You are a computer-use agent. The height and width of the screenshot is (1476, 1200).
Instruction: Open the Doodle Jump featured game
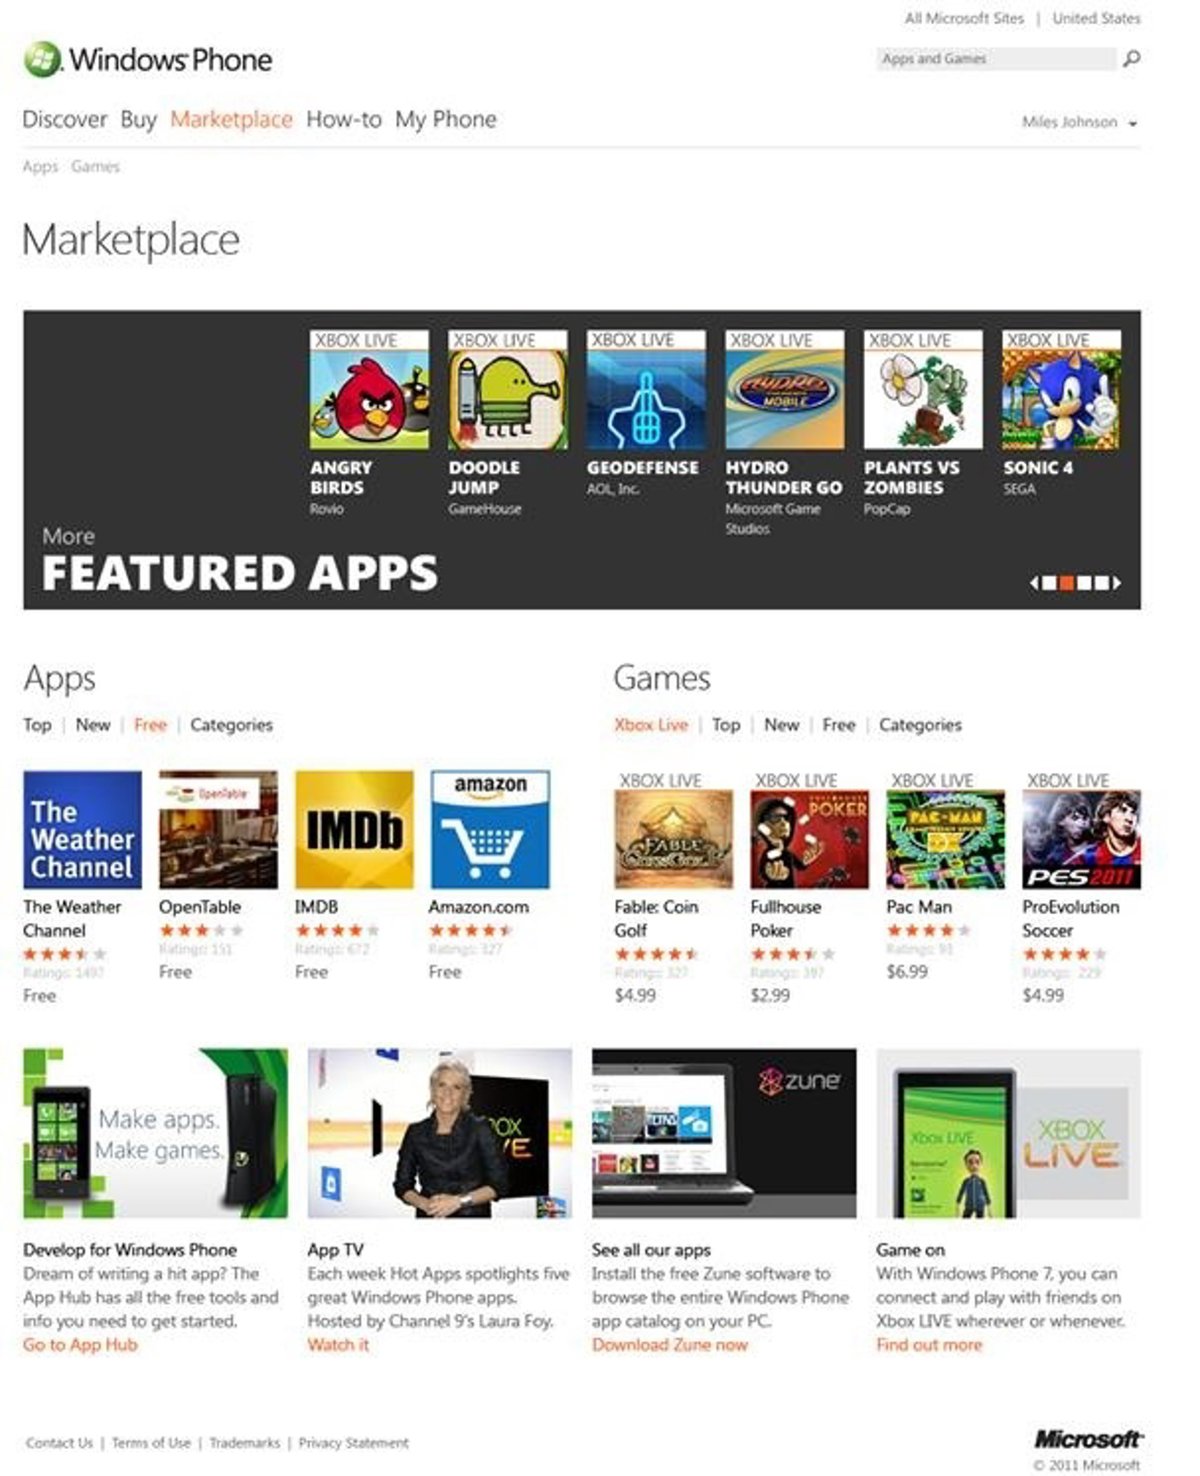(508, 390)
